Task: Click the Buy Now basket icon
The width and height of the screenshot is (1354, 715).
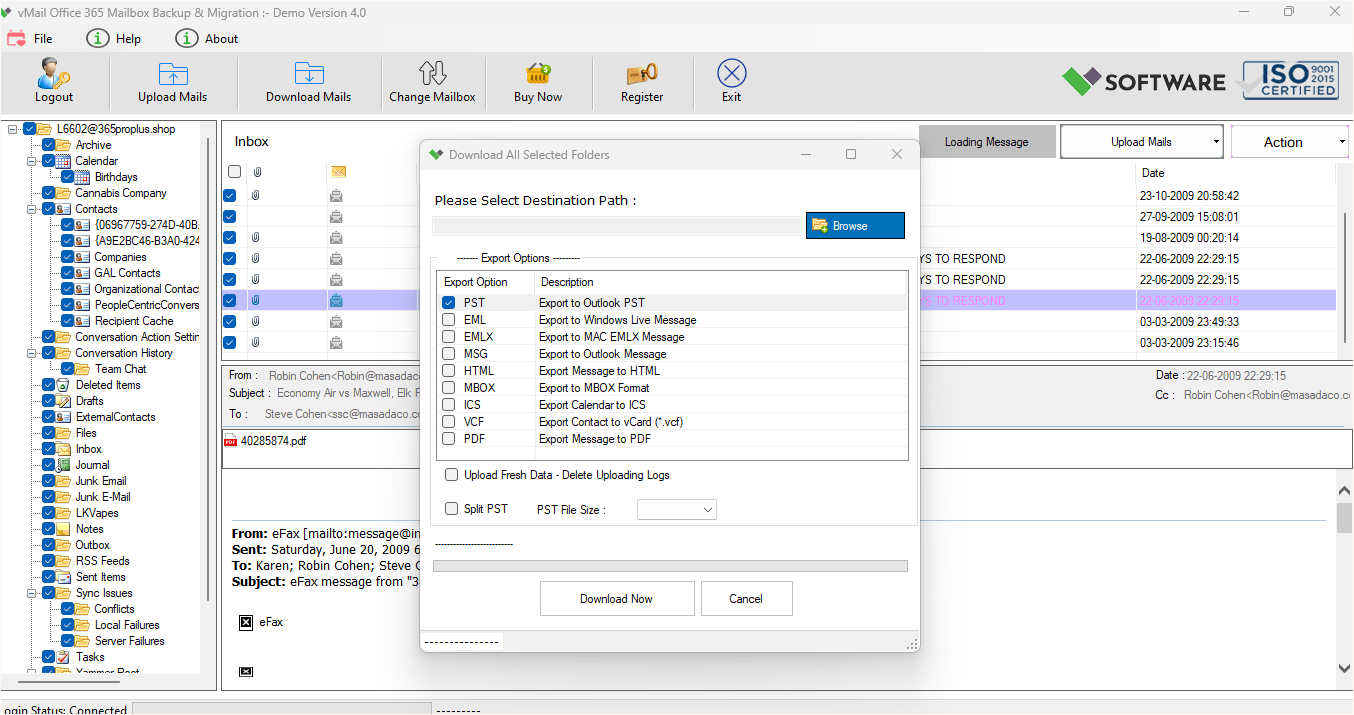Action: (538, 74)
